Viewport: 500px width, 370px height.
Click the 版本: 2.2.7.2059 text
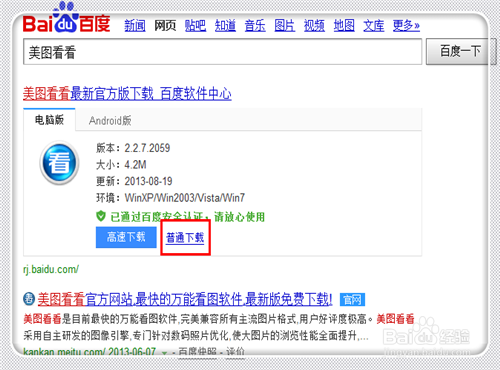tap(133, 148)
